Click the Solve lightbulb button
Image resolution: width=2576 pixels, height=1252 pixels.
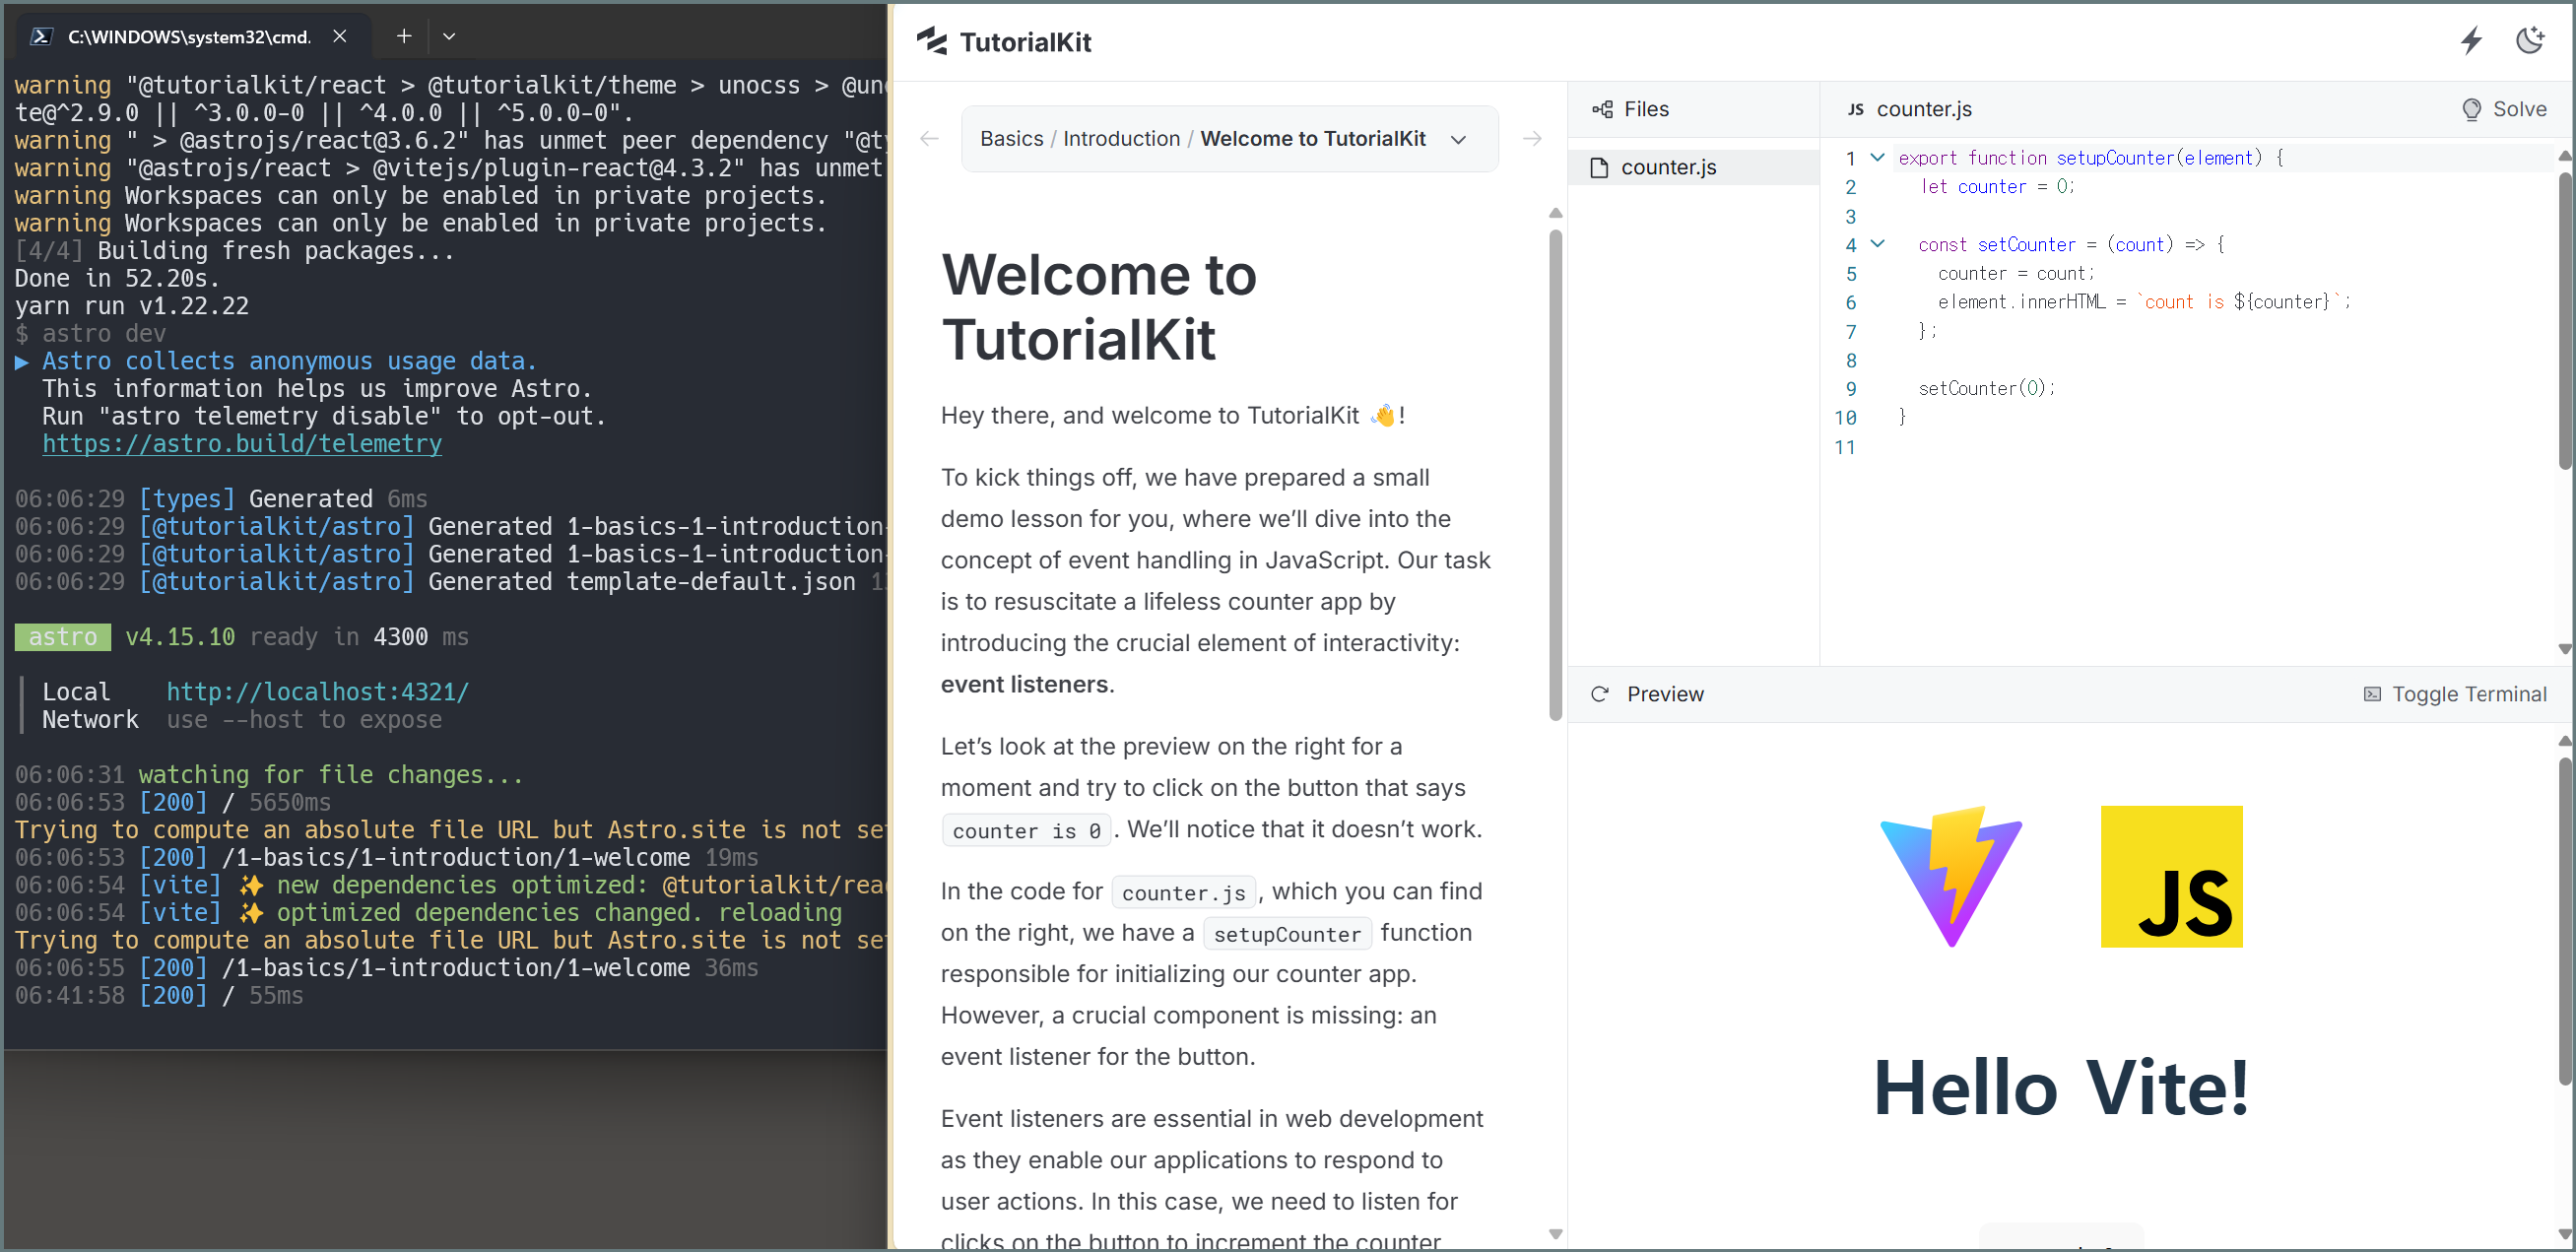2503,109
